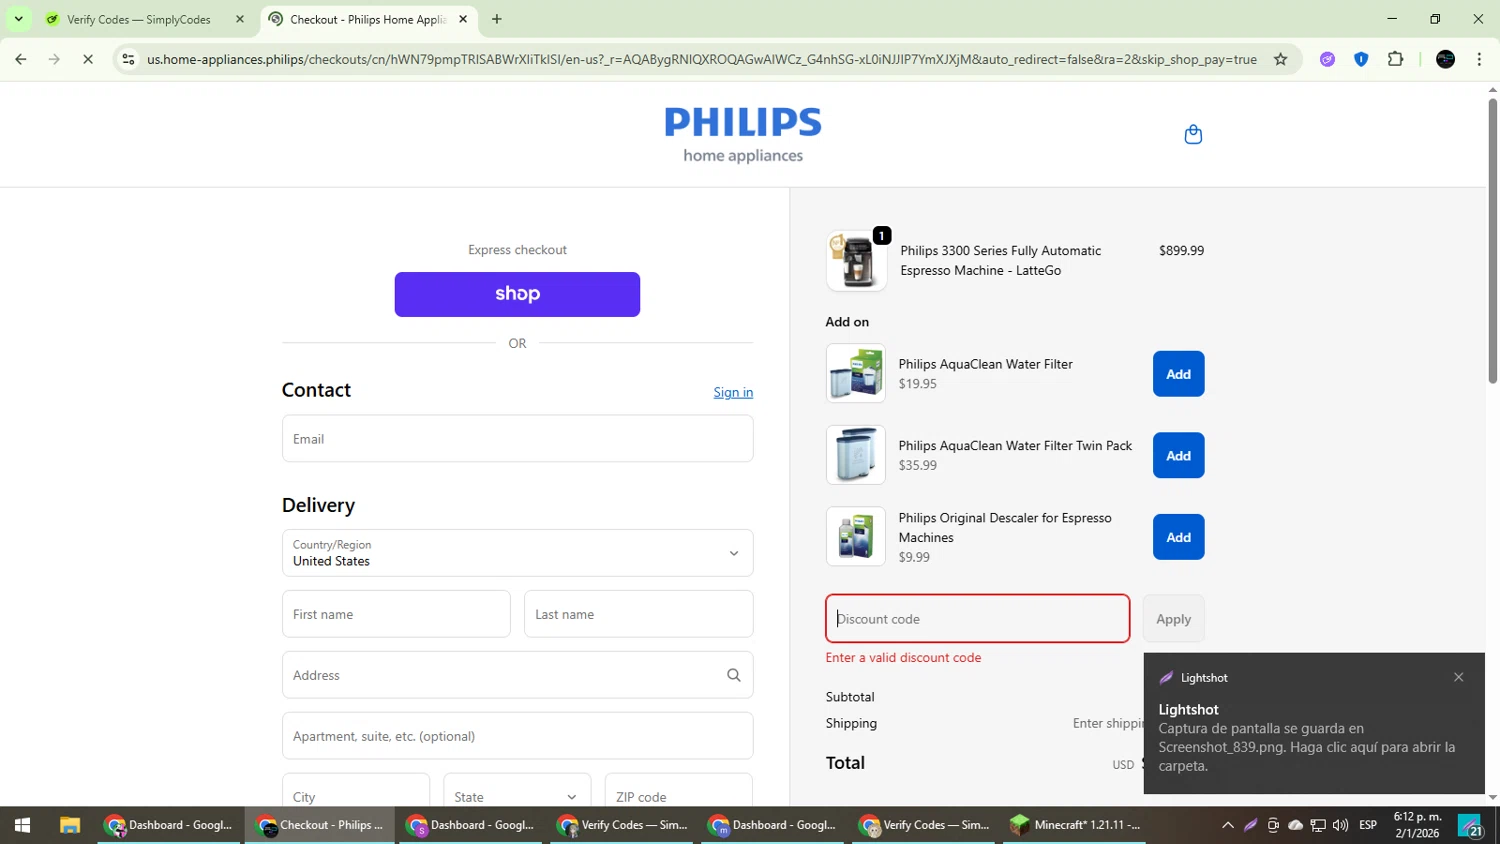Bookmark this page with the star icon
This screenshot has height=844, width=1500.
tap(1280, 59)
